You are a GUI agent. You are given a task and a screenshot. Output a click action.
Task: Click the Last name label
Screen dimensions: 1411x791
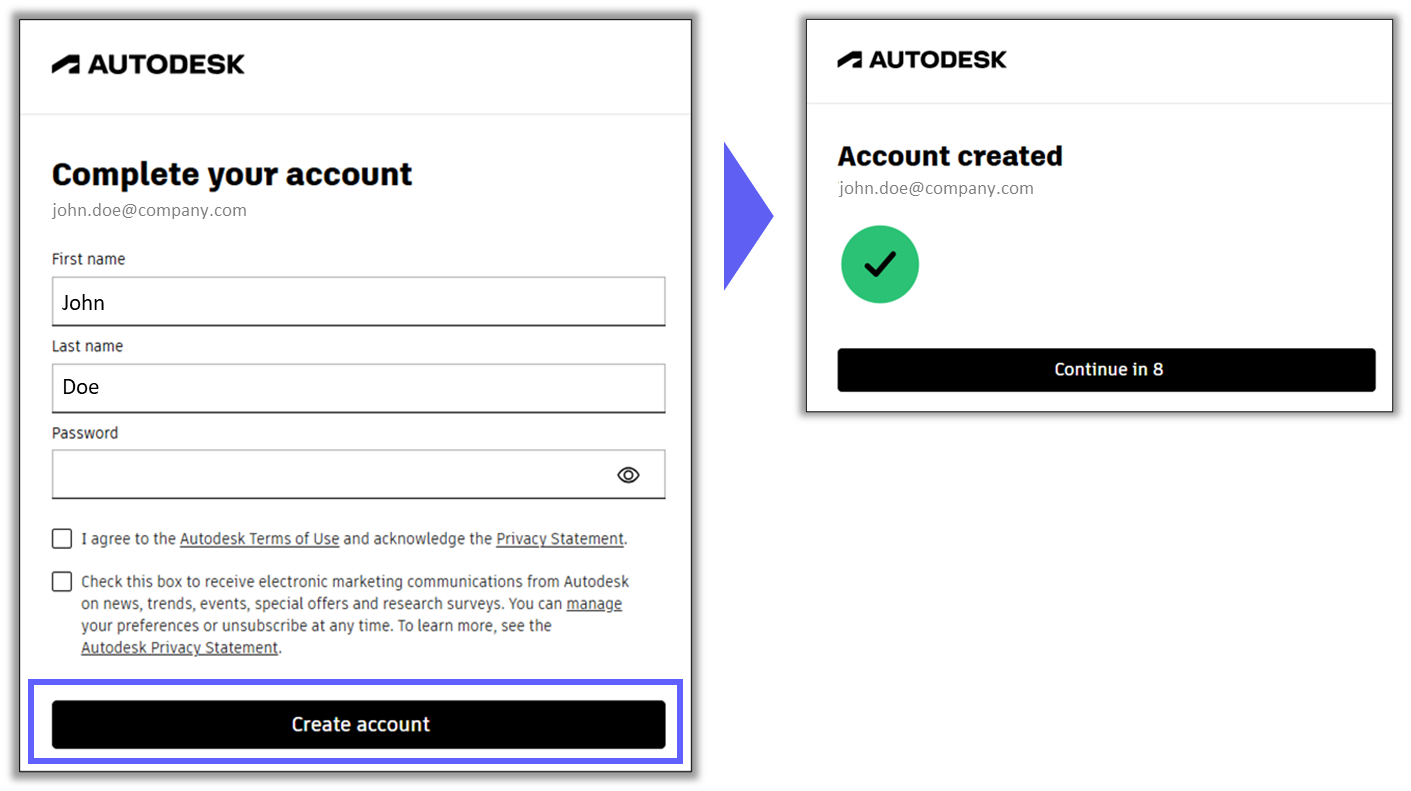pyautogui.click(x=88, y=346)
